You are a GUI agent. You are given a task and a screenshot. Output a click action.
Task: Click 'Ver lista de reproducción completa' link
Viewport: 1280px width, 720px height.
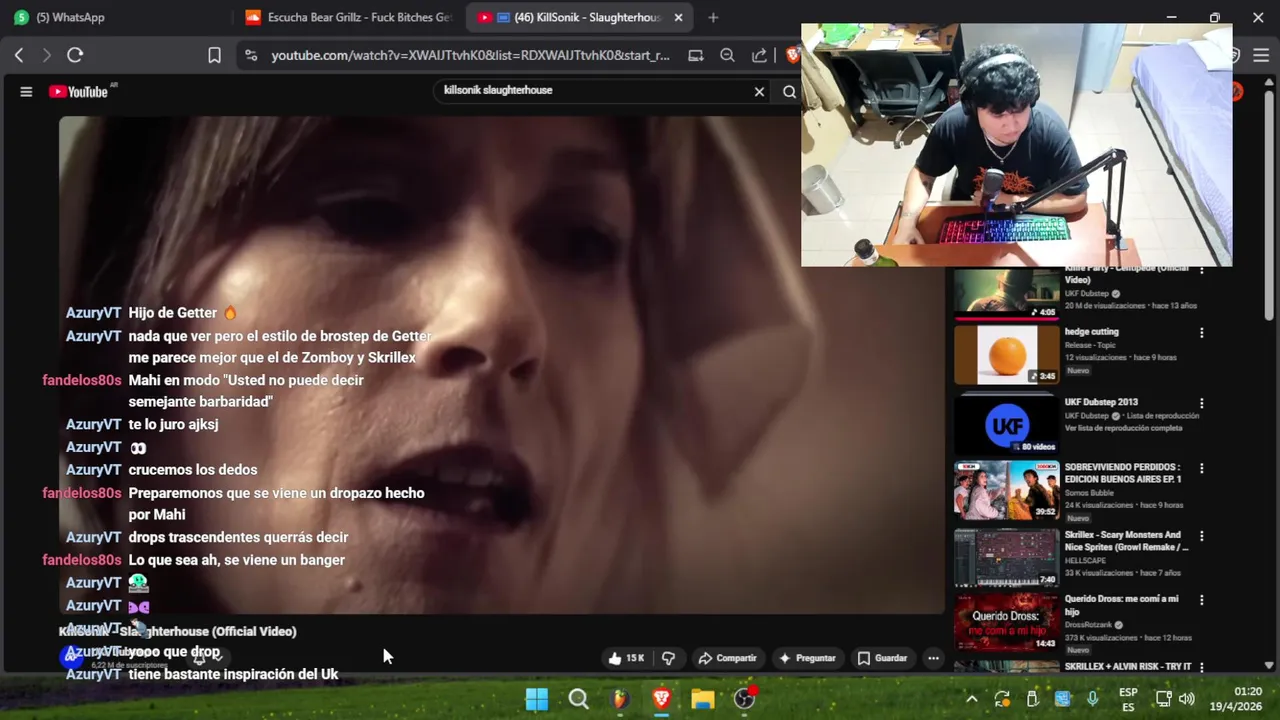coord(1123,428)
